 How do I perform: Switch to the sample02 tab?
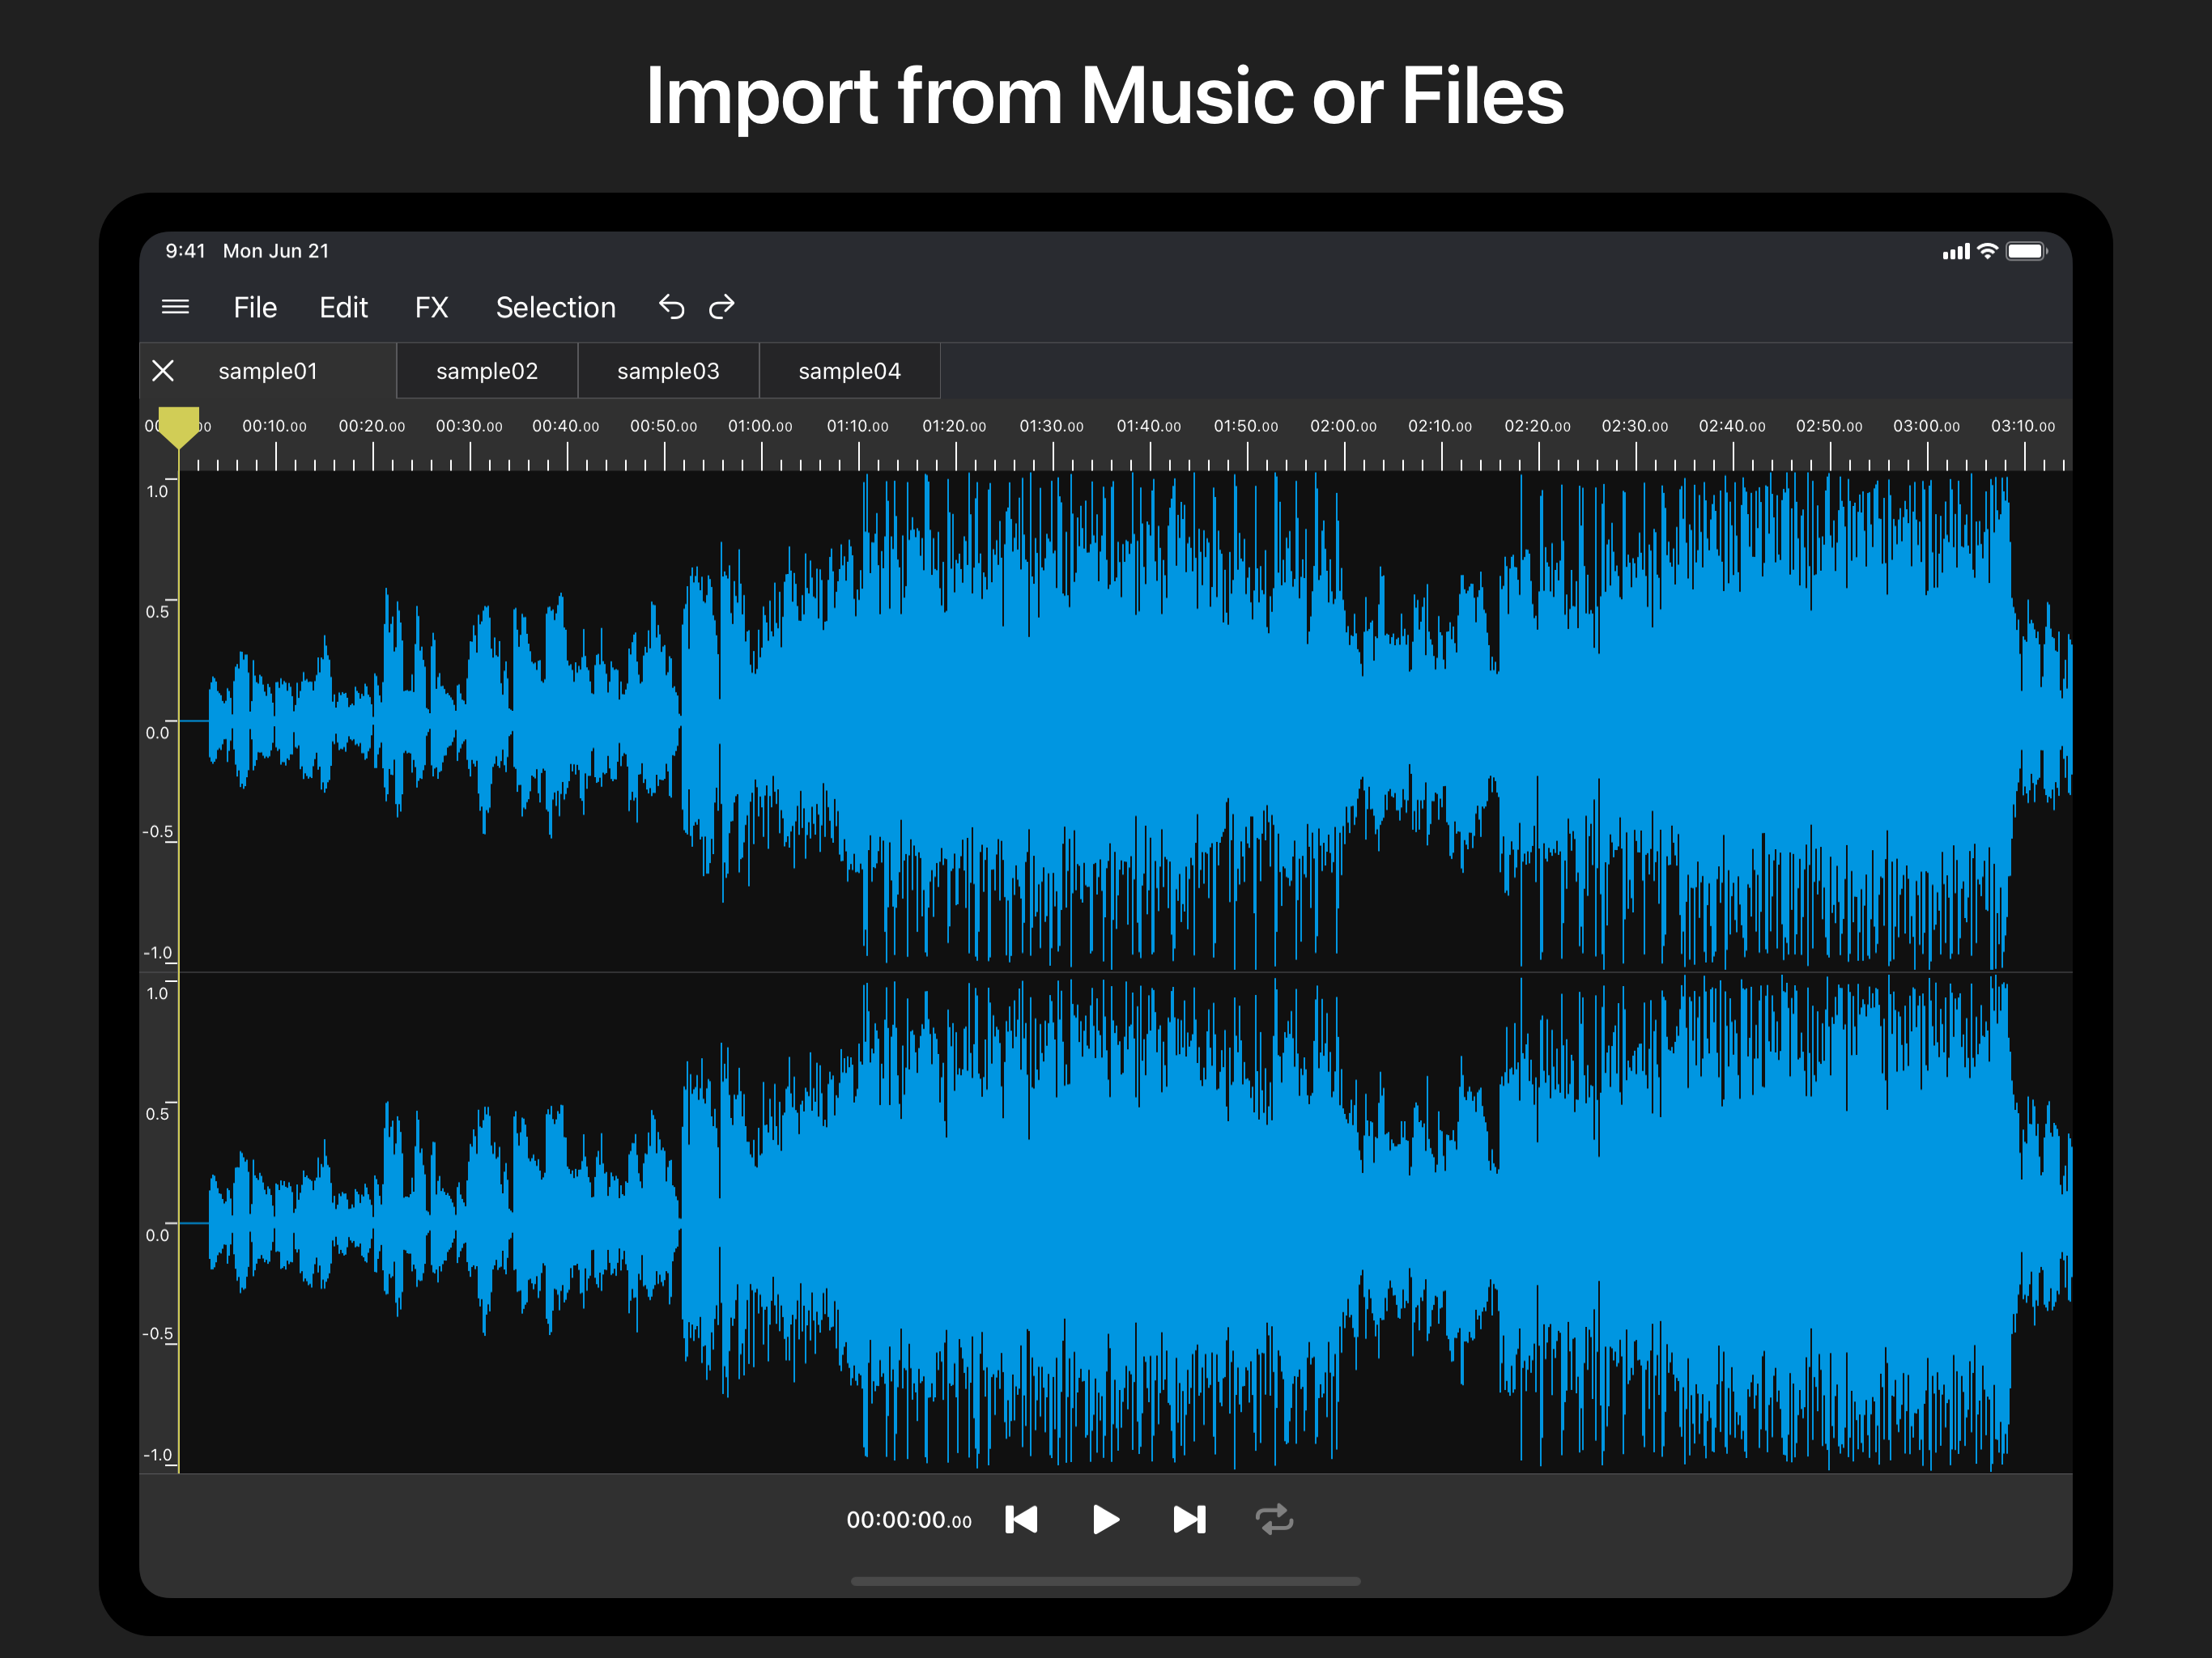pos(487,371)
